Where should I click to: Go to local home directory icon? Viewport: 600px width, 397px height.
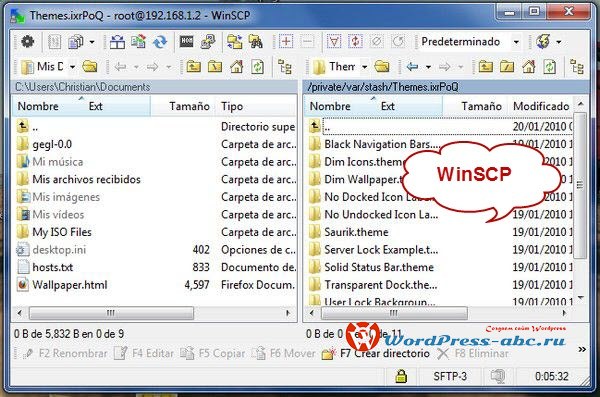coord(236,67)
